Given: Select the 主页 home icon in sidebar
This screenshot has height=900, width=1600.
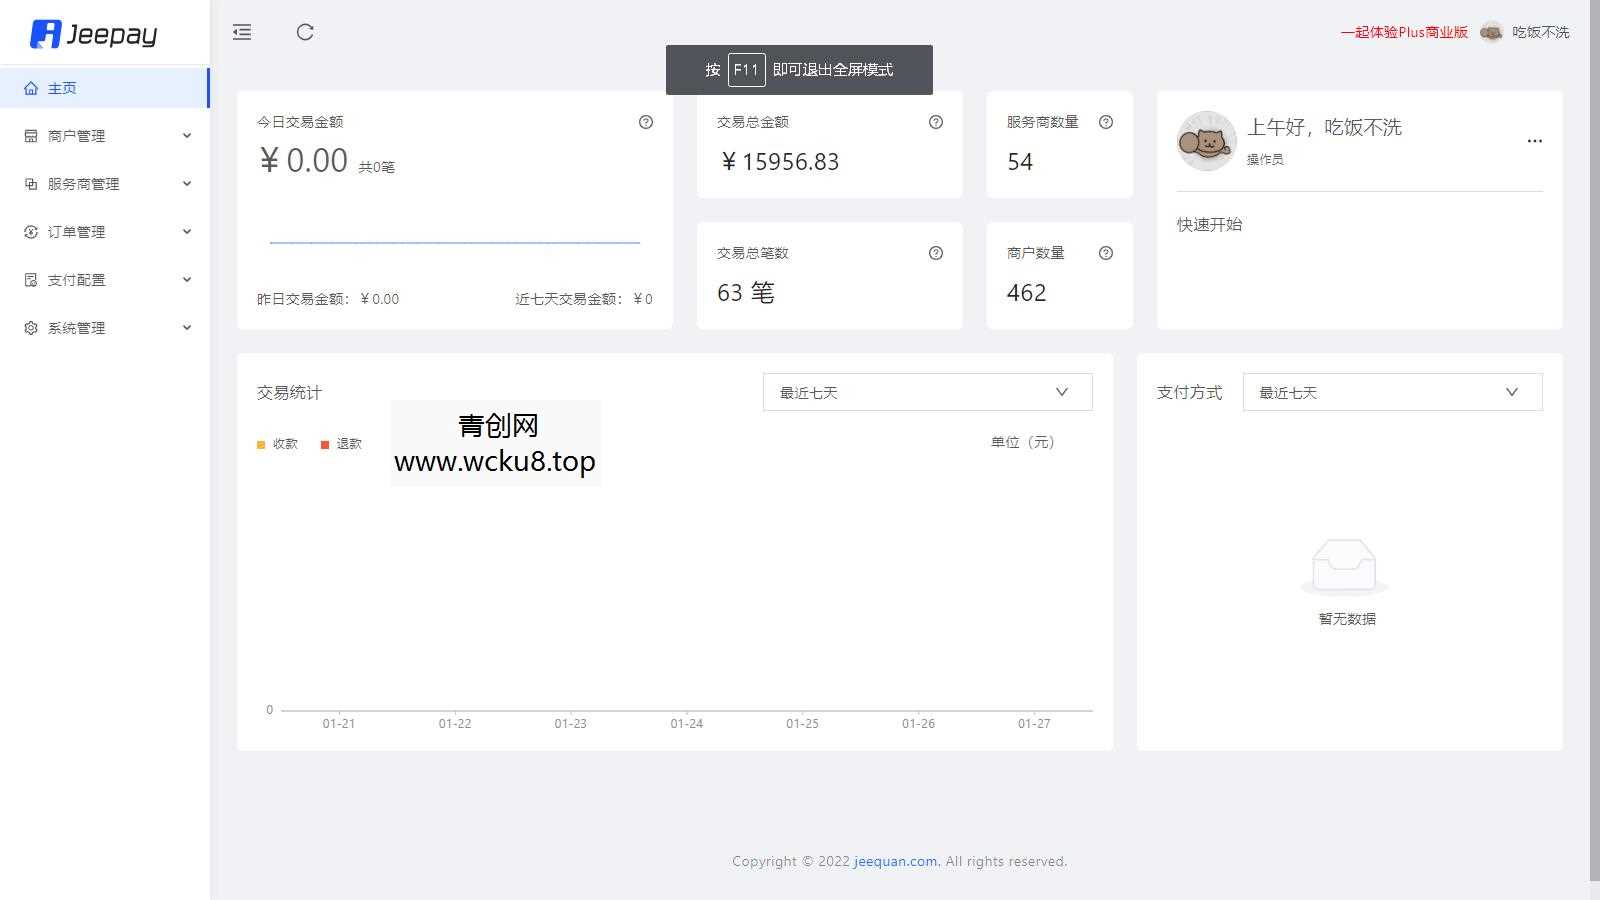Looking at the screenshot, I should pos(31,87).
